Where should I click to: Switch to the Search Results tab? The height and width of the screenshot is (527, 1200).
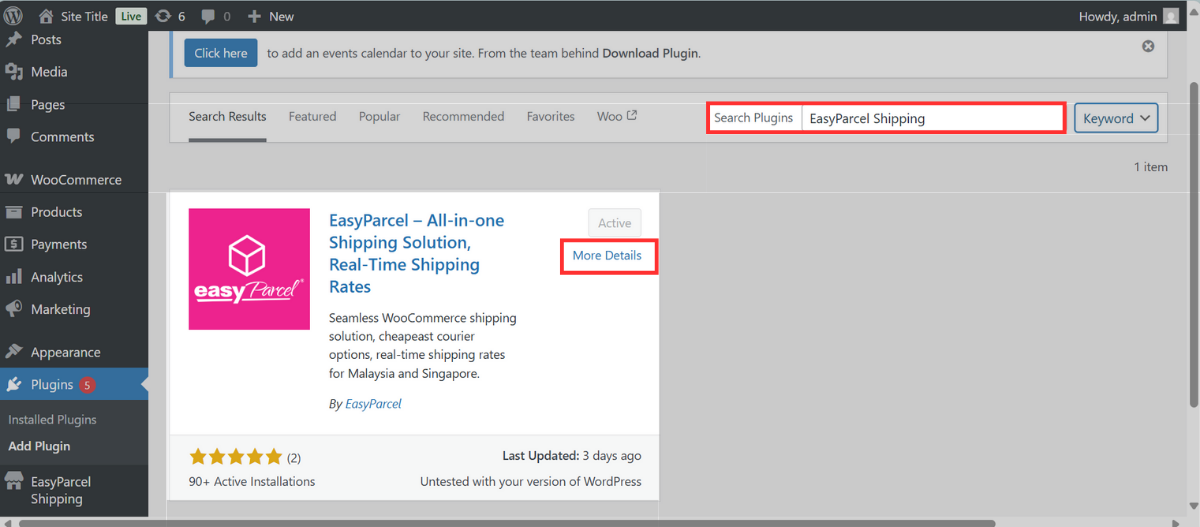point(227,117)
